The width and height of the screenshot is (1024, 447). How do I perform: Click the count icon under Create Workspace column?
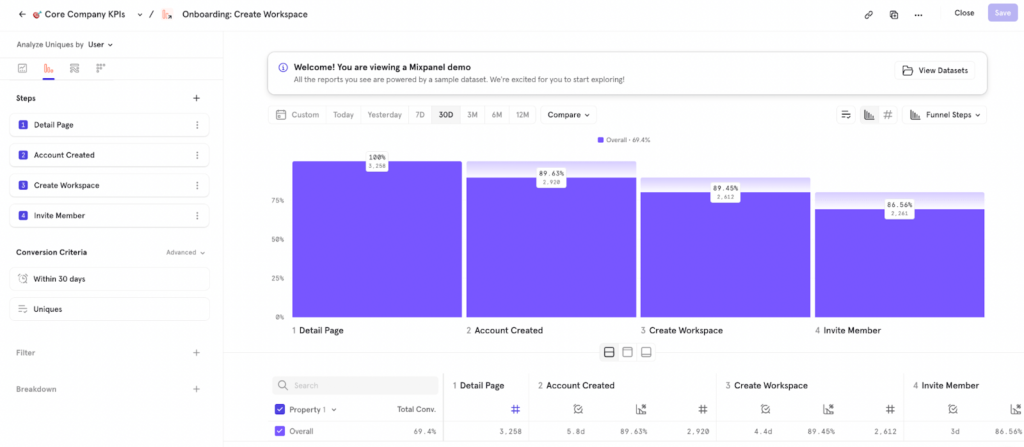coord(890,409)
